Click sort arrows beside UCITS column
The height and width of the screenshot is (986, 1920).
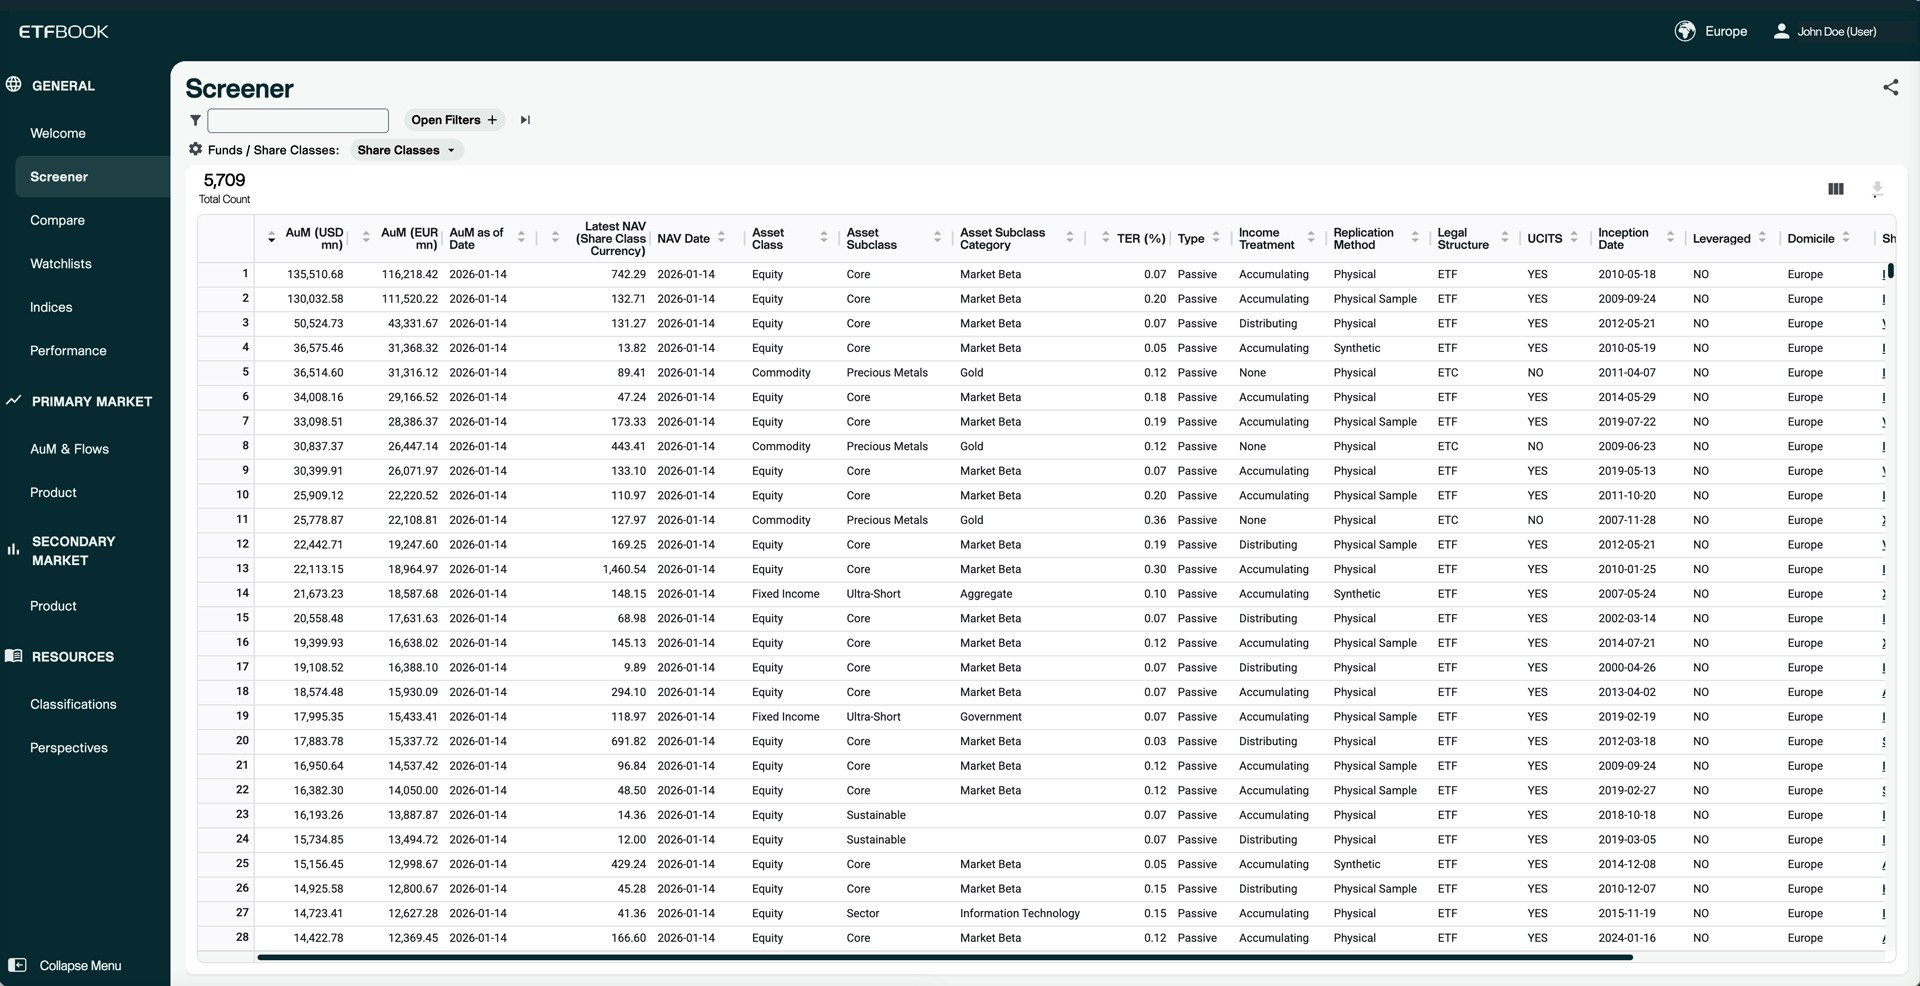pos(1574,238)
